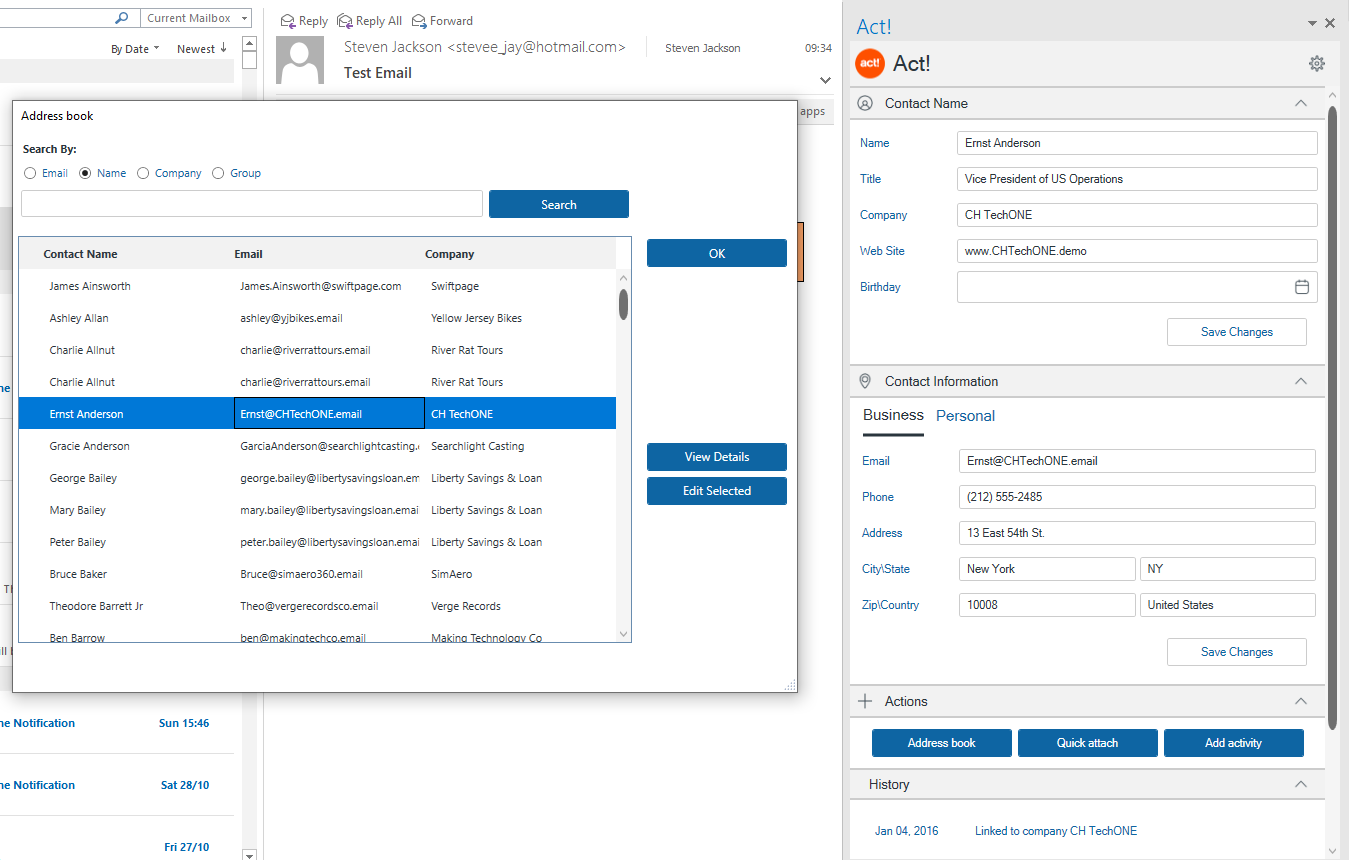Click the Act! logo icon in the panel header

(x=869, y=63)
